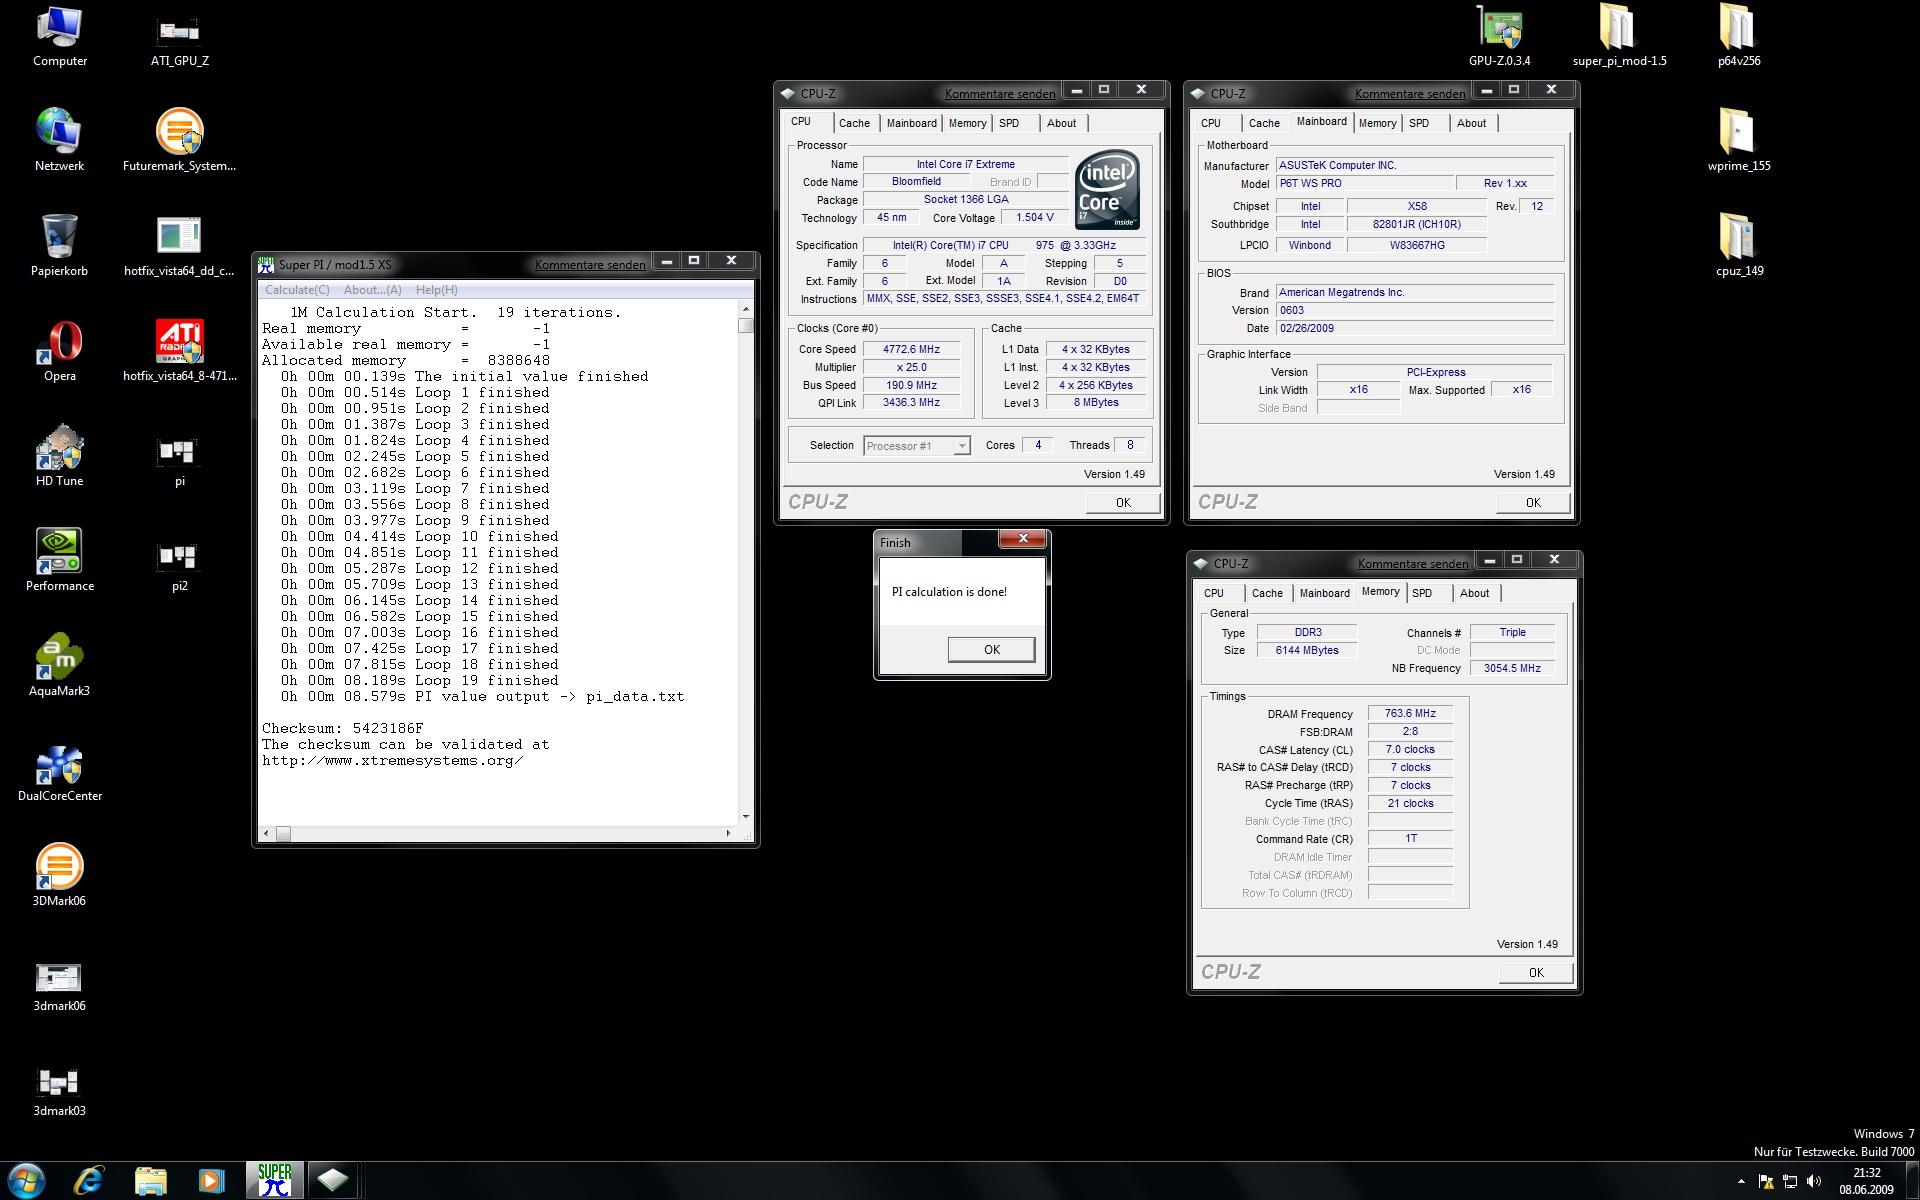Image resolution: width=1920 pixels, height=1200 pixels.
Task: Switch to Super PI taskbar button
Action: click(274, 1181)
